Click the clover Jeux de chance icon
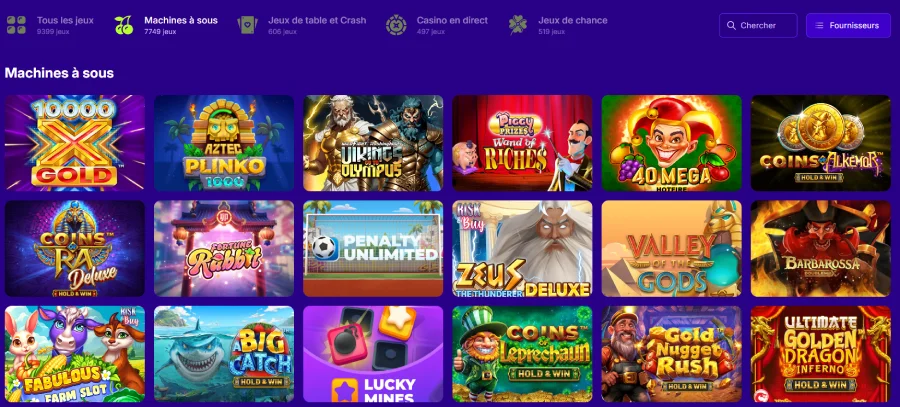Image resolution: width=900 pixels, height=407 pixels. pos(518,25)
